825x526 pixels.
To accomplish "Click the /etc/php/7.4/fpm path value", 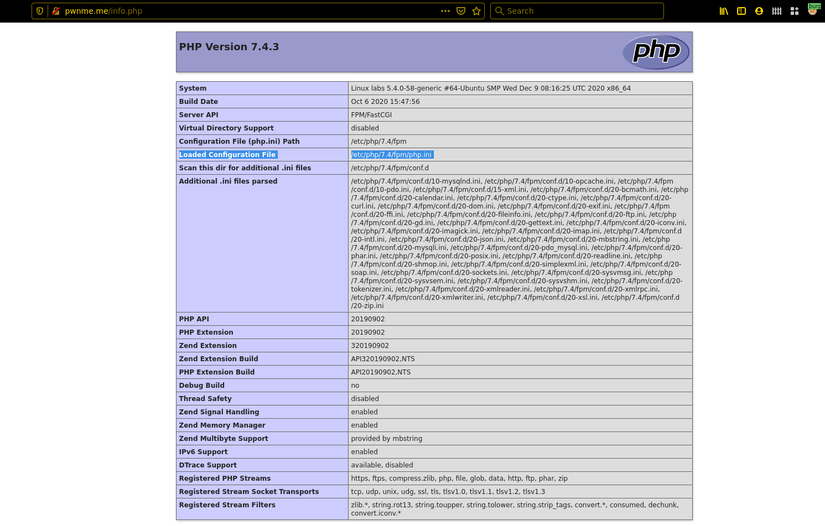I will tap(379, 141).
